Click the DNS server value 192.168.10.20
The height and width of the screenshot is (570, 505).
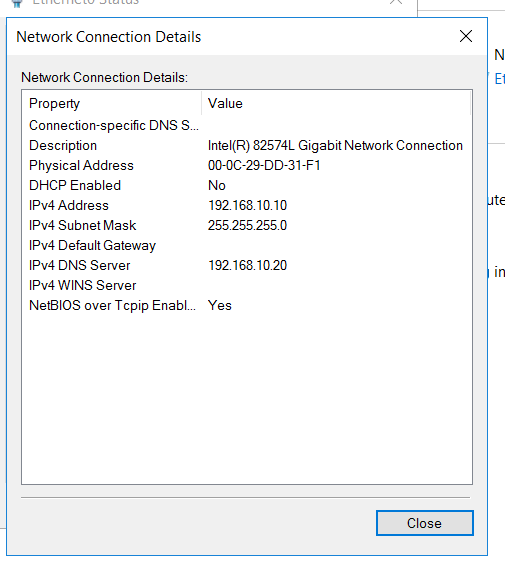coord(247,265)
